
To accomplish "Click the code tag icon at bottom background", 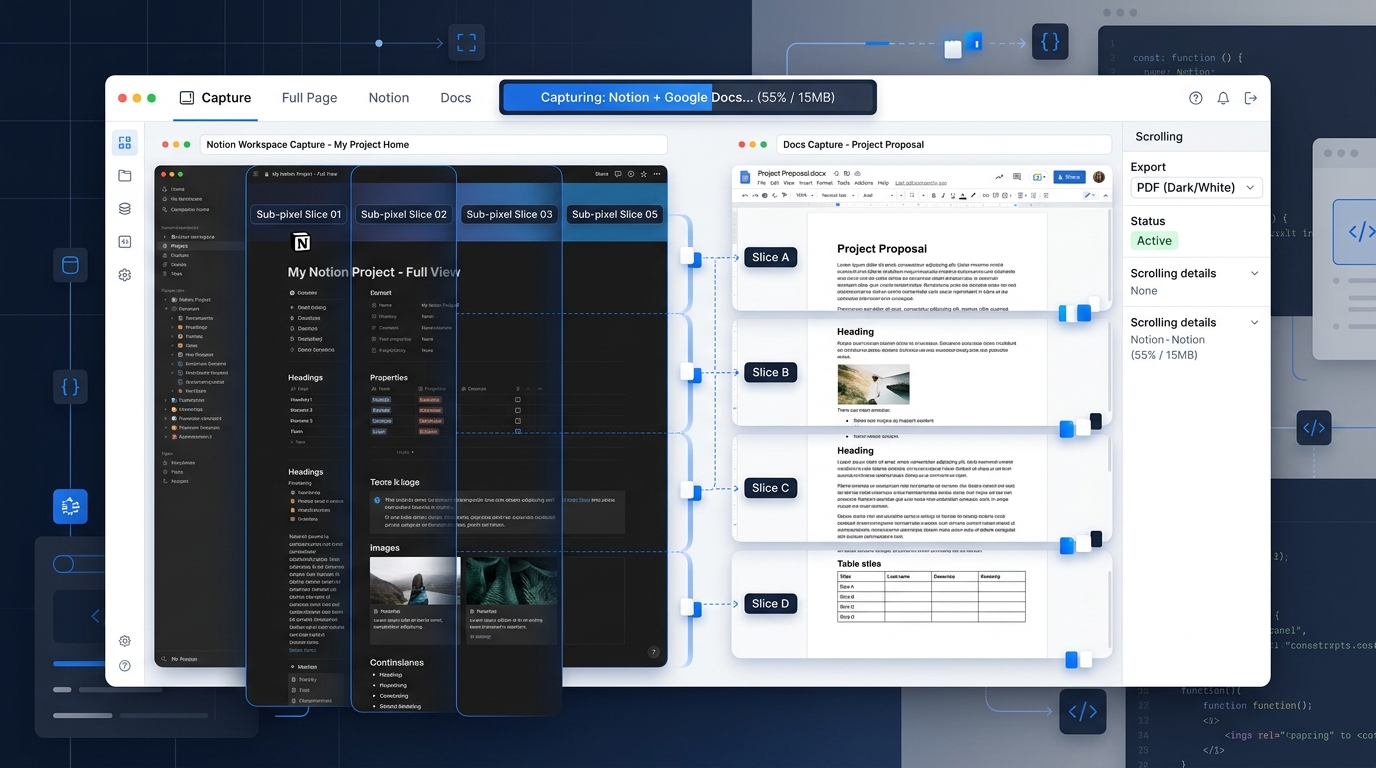I will click(1082, 712).
